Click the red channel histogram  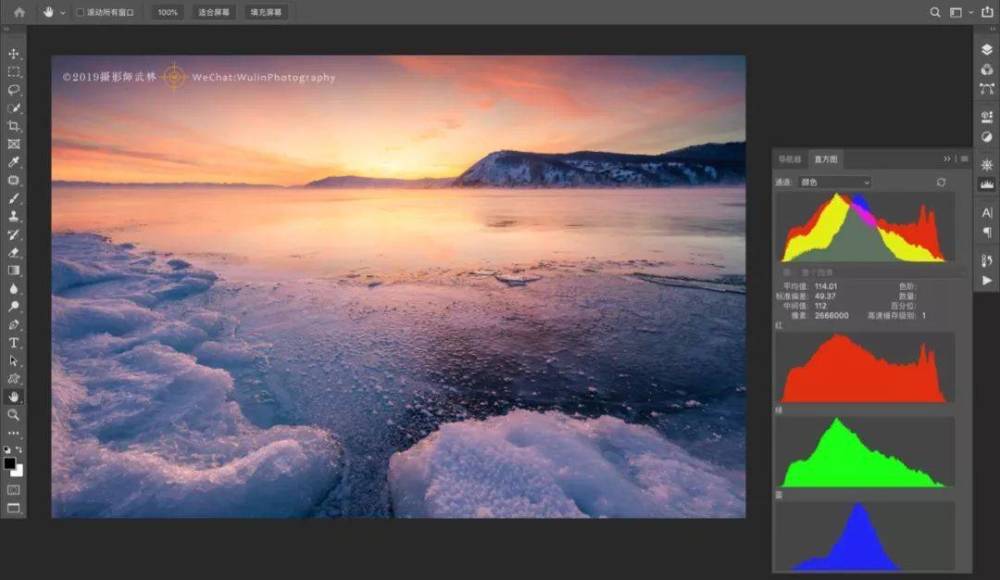[x=864, y=368]
